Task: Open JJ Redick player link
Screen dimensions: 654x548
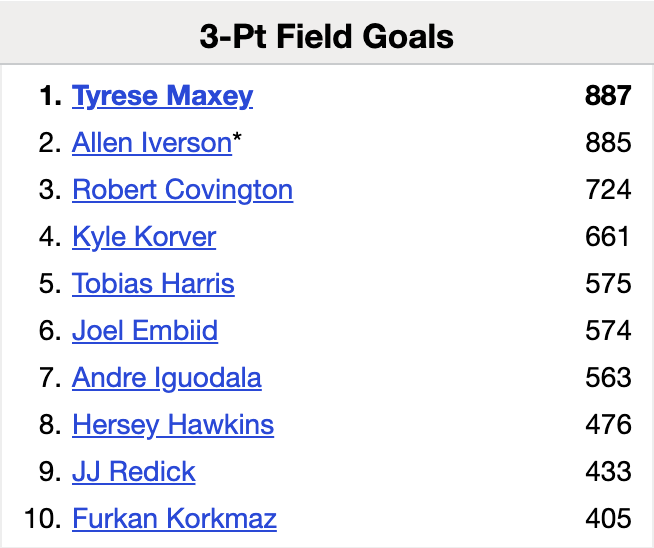Action: (x=134, y=472)
